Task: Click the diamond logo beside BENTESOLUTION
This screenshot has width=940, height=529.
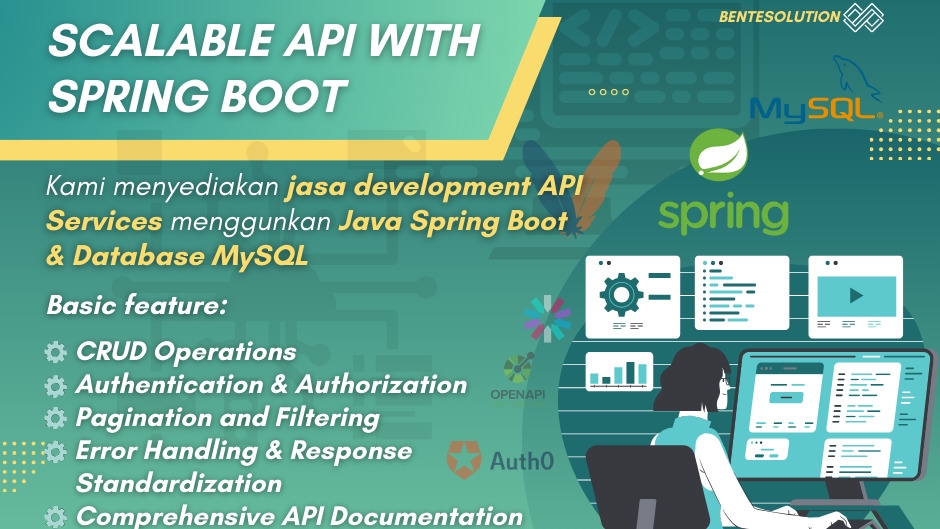Action: point(863,16)
